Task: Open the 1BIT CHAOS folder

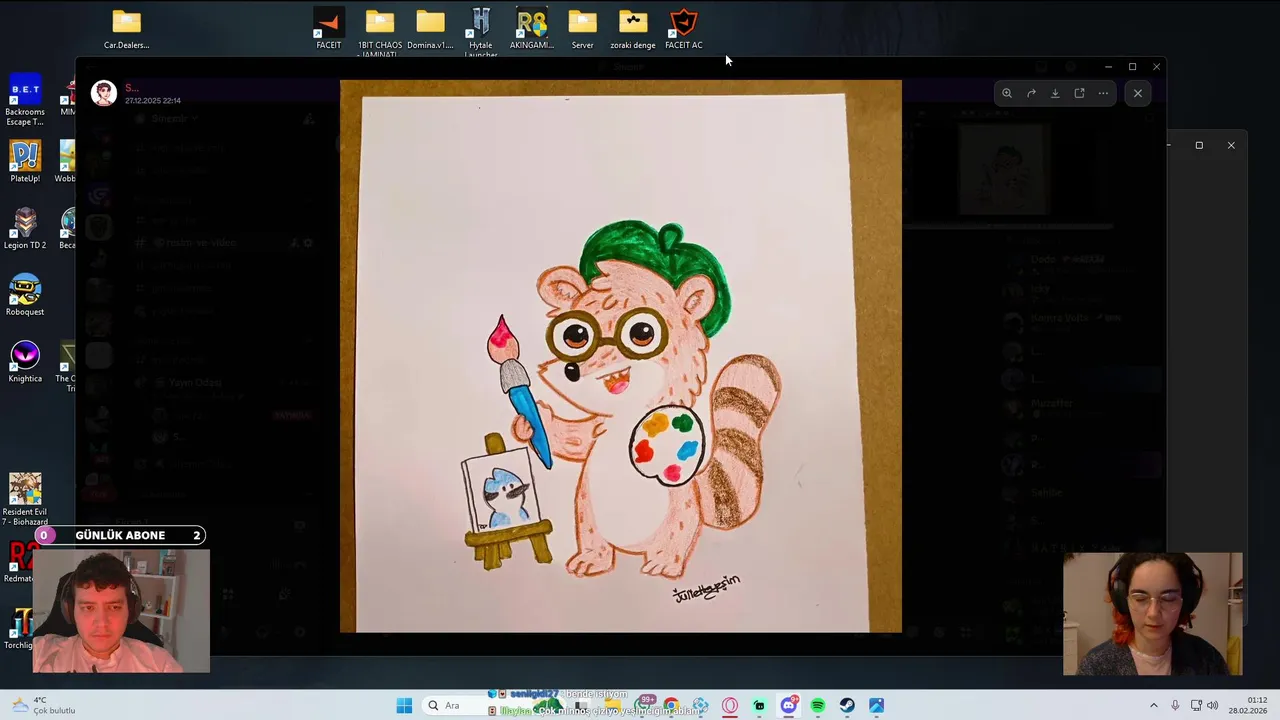Action: [379, 32]
